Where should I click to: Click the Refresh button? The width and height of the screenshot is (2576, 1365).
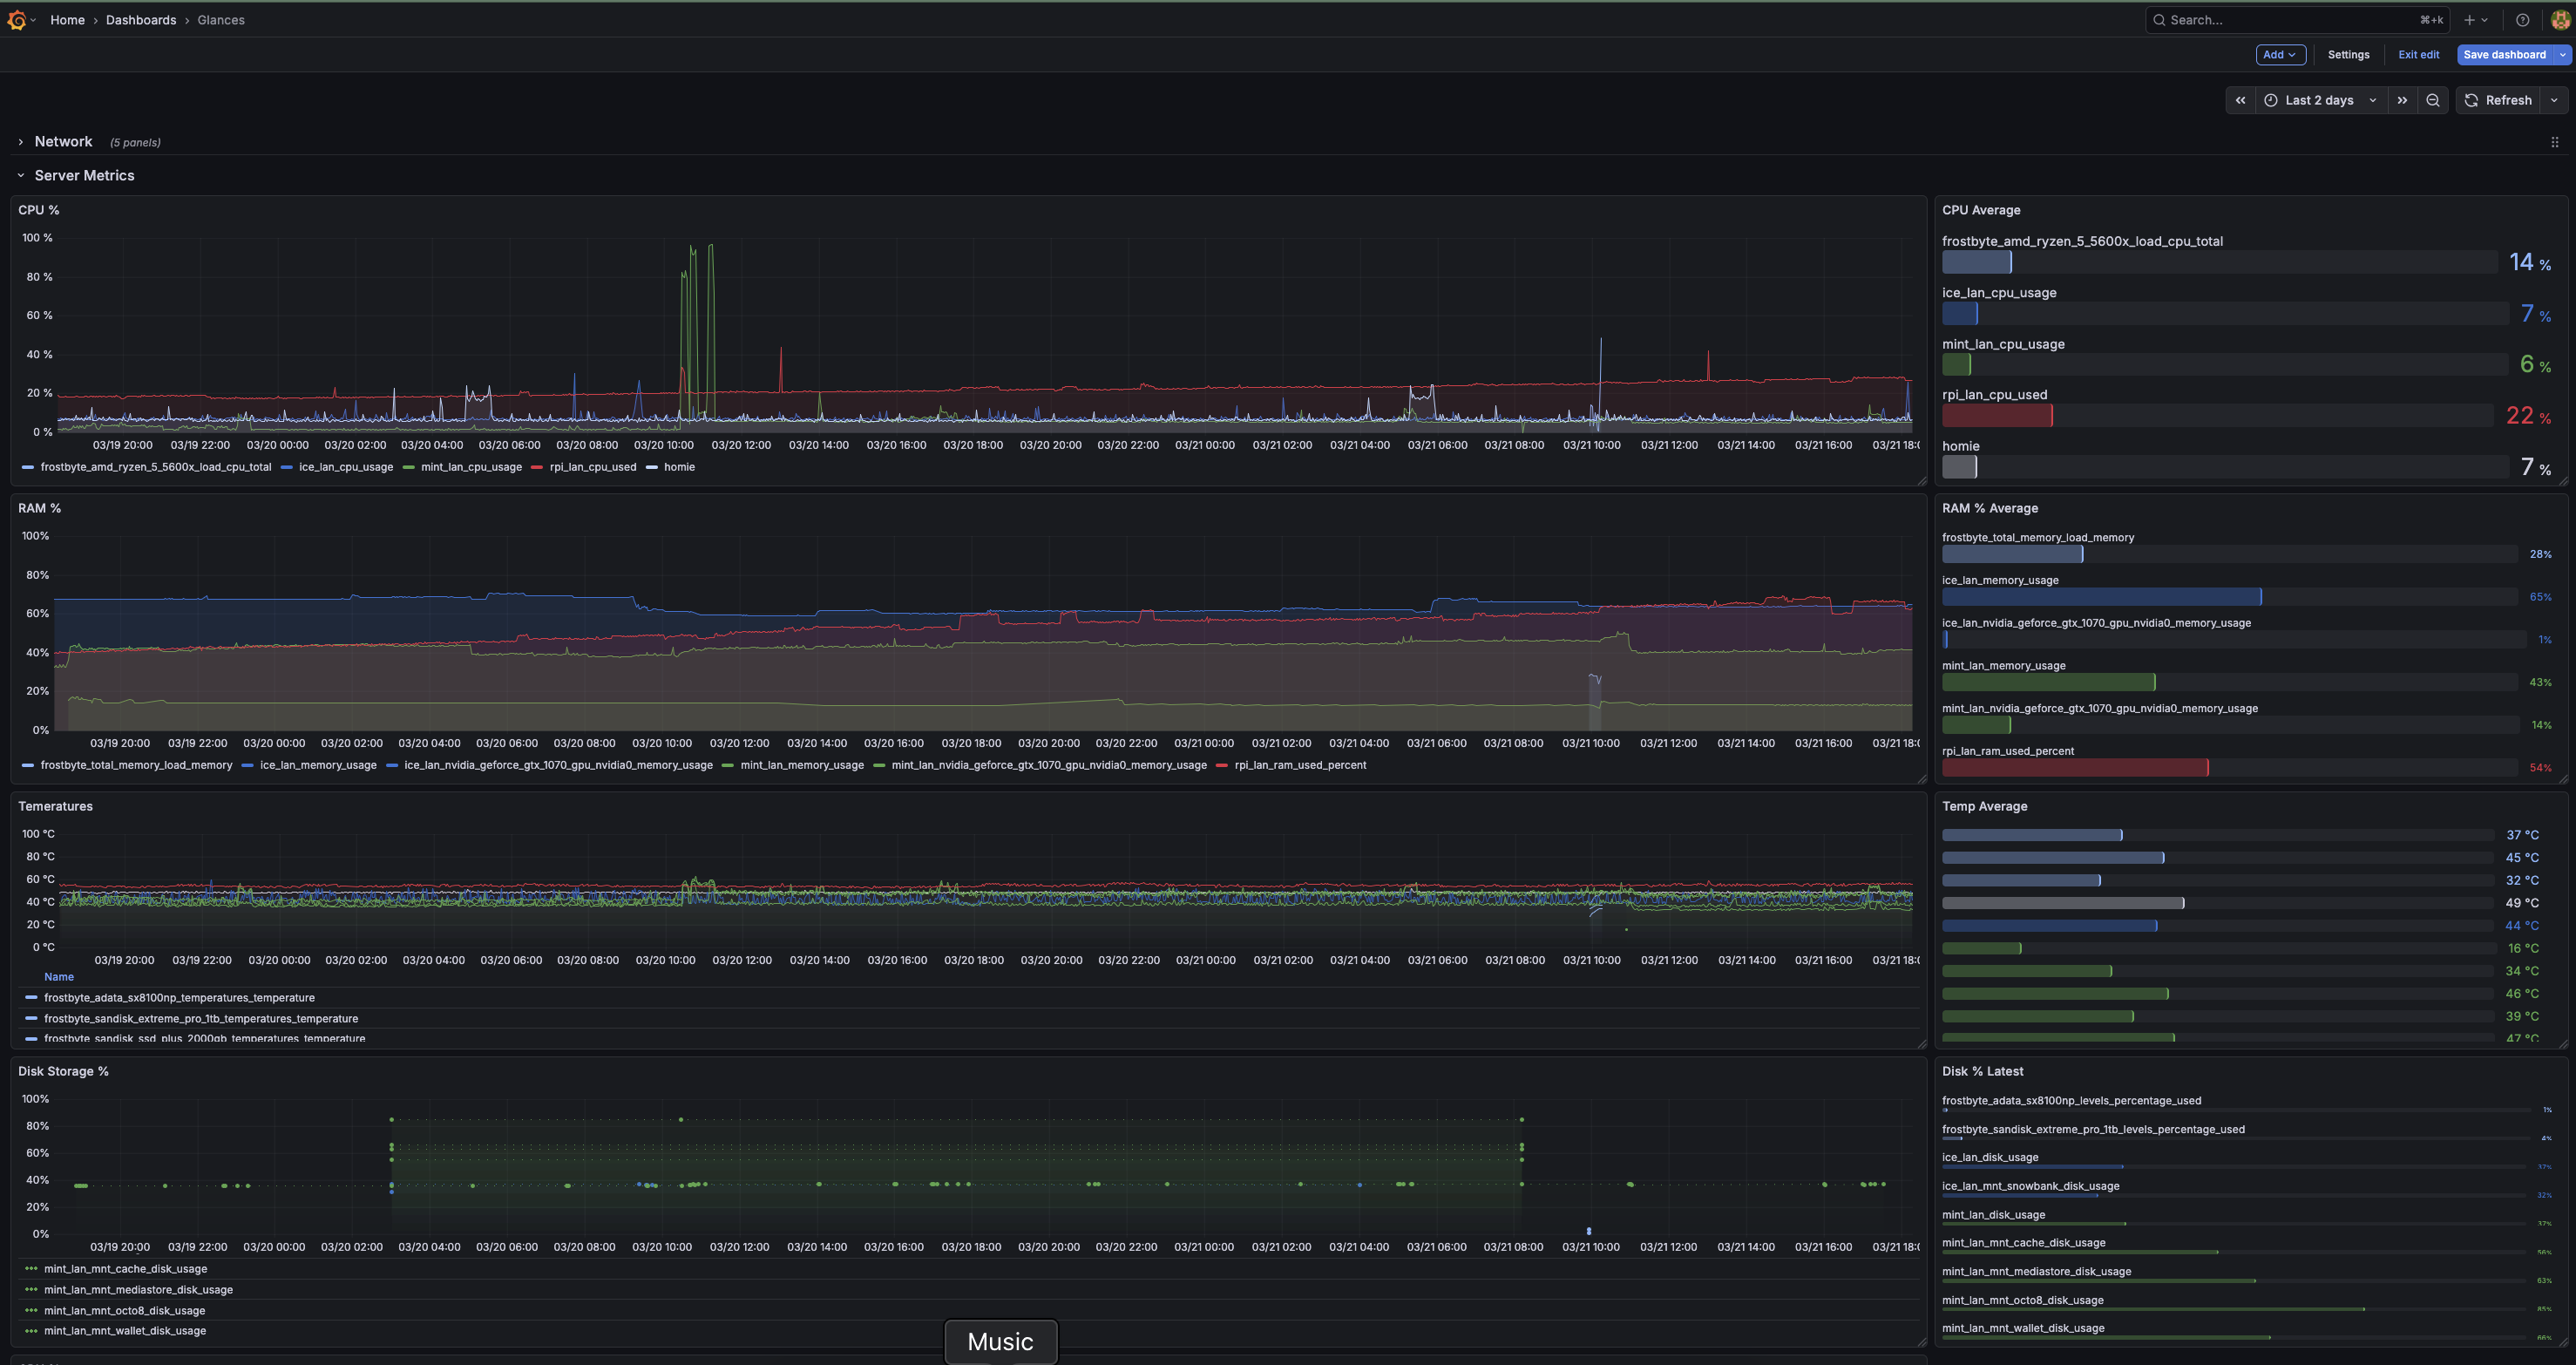[2498, 100]
